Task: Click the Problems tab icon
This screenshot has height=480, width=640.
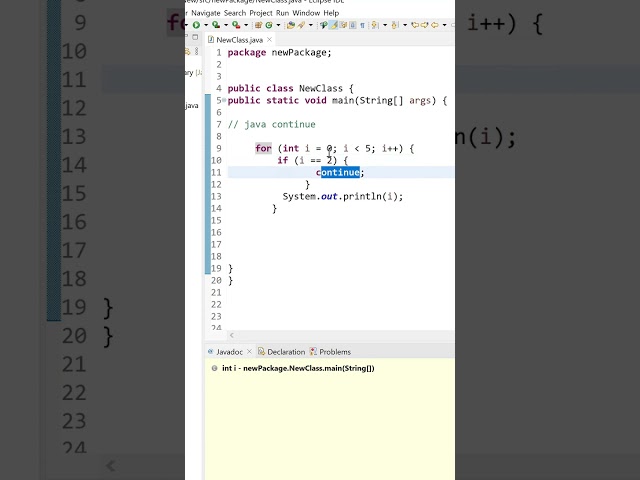Action: pos(313,351)
